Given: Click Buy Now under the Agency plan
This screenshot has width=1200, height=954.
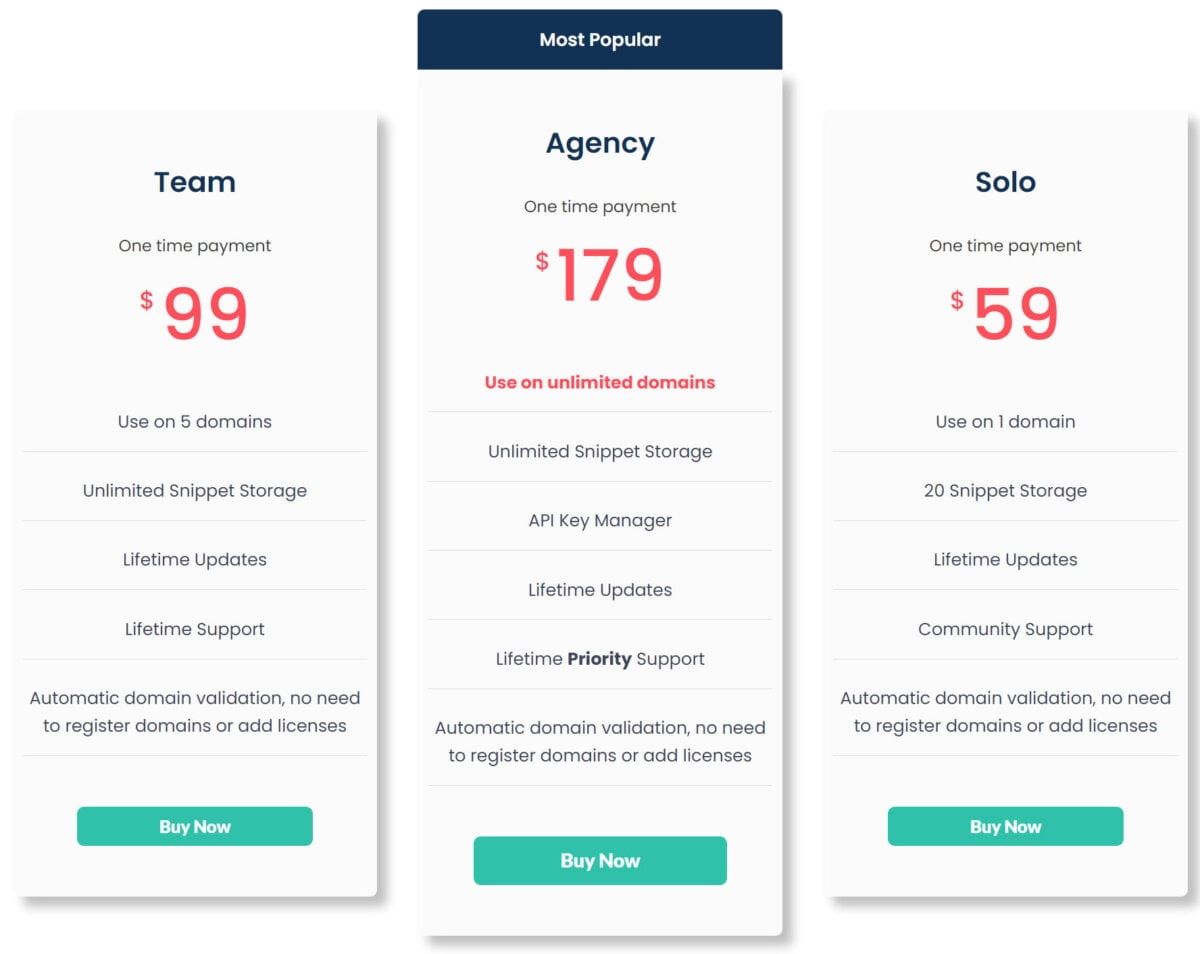Looking at the screenshot, I should pyautogui.click(x=600, y=860).
